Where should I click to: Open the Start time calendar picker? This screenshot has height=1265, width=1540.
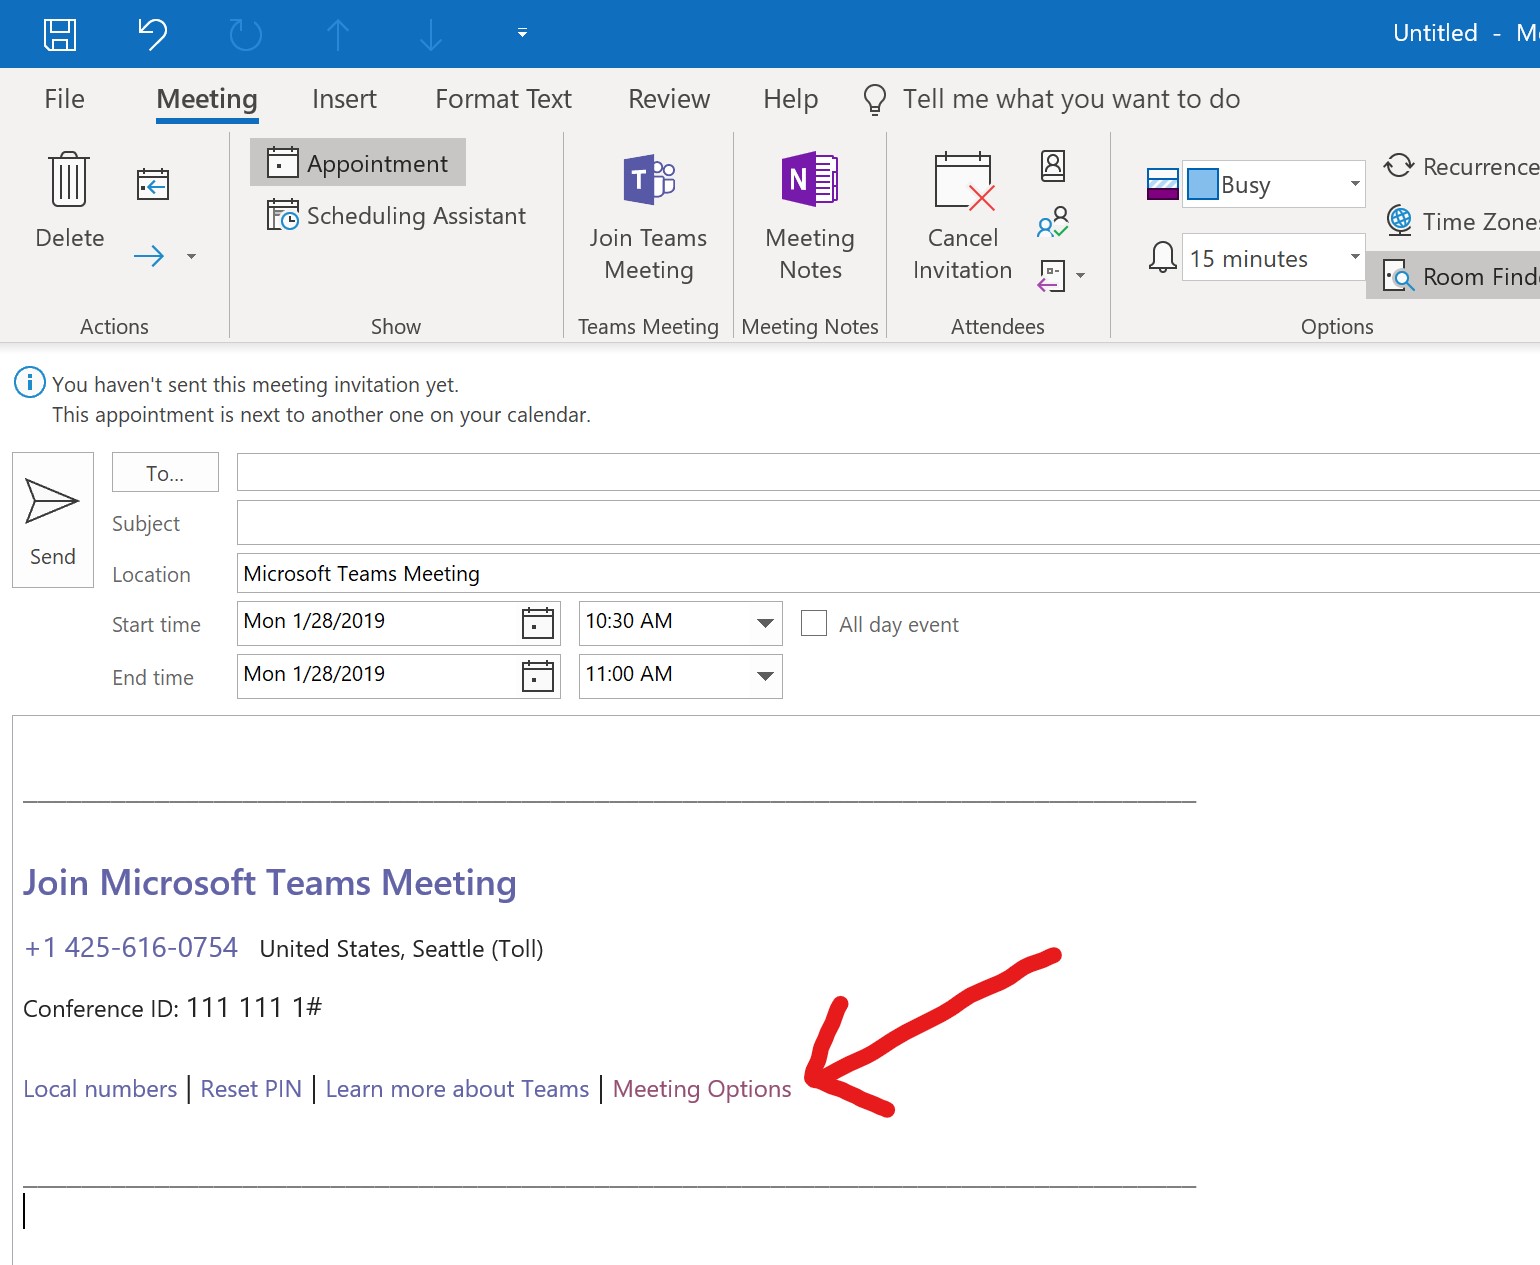click(538, 623)
